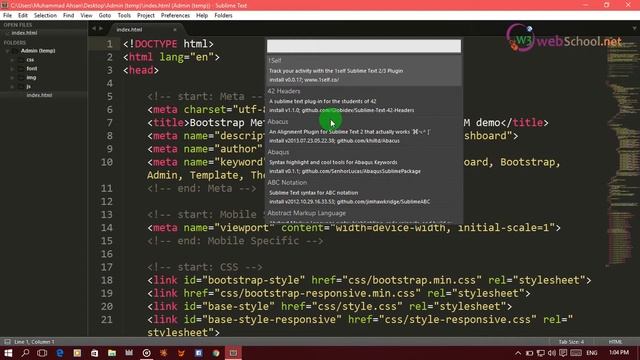Choose the Abaqus package entry
Viewport: 640px width, 360px height.
pos(364,162)
